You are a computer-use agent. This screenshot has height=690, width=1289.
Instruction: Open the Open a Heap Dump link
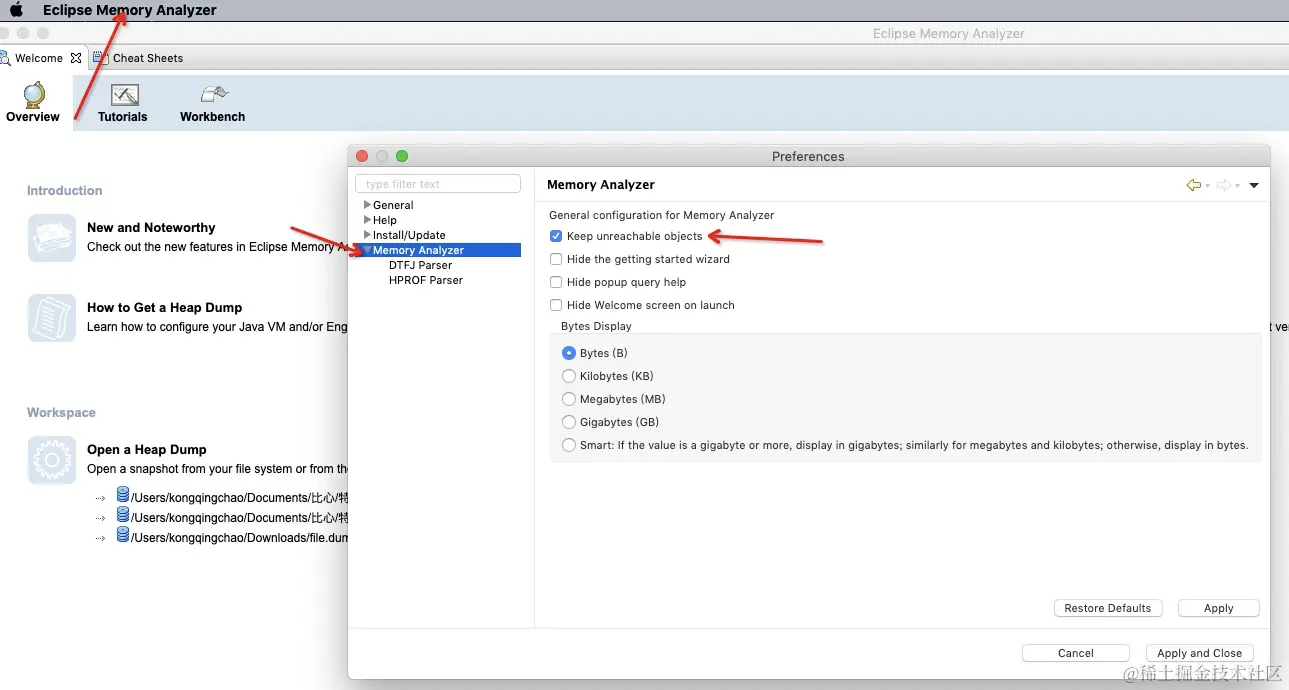[147, 450]
